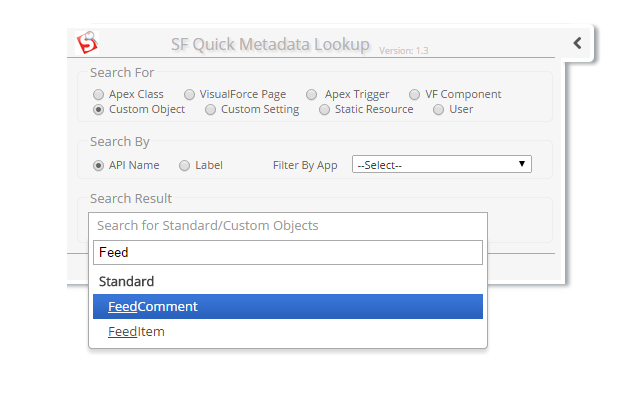
Task: Pick the User radio option
Action: tap(439, 110)
